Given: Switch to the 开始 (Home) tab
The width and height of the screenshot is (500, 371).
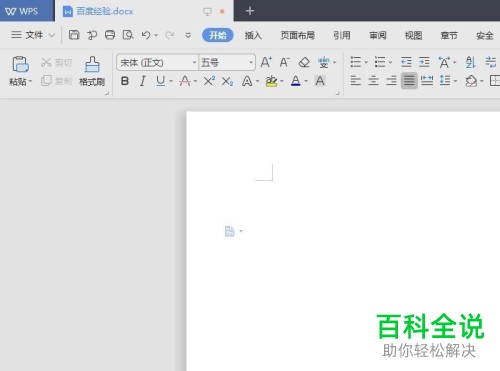Looking at the screenshot, I should 218,35.
